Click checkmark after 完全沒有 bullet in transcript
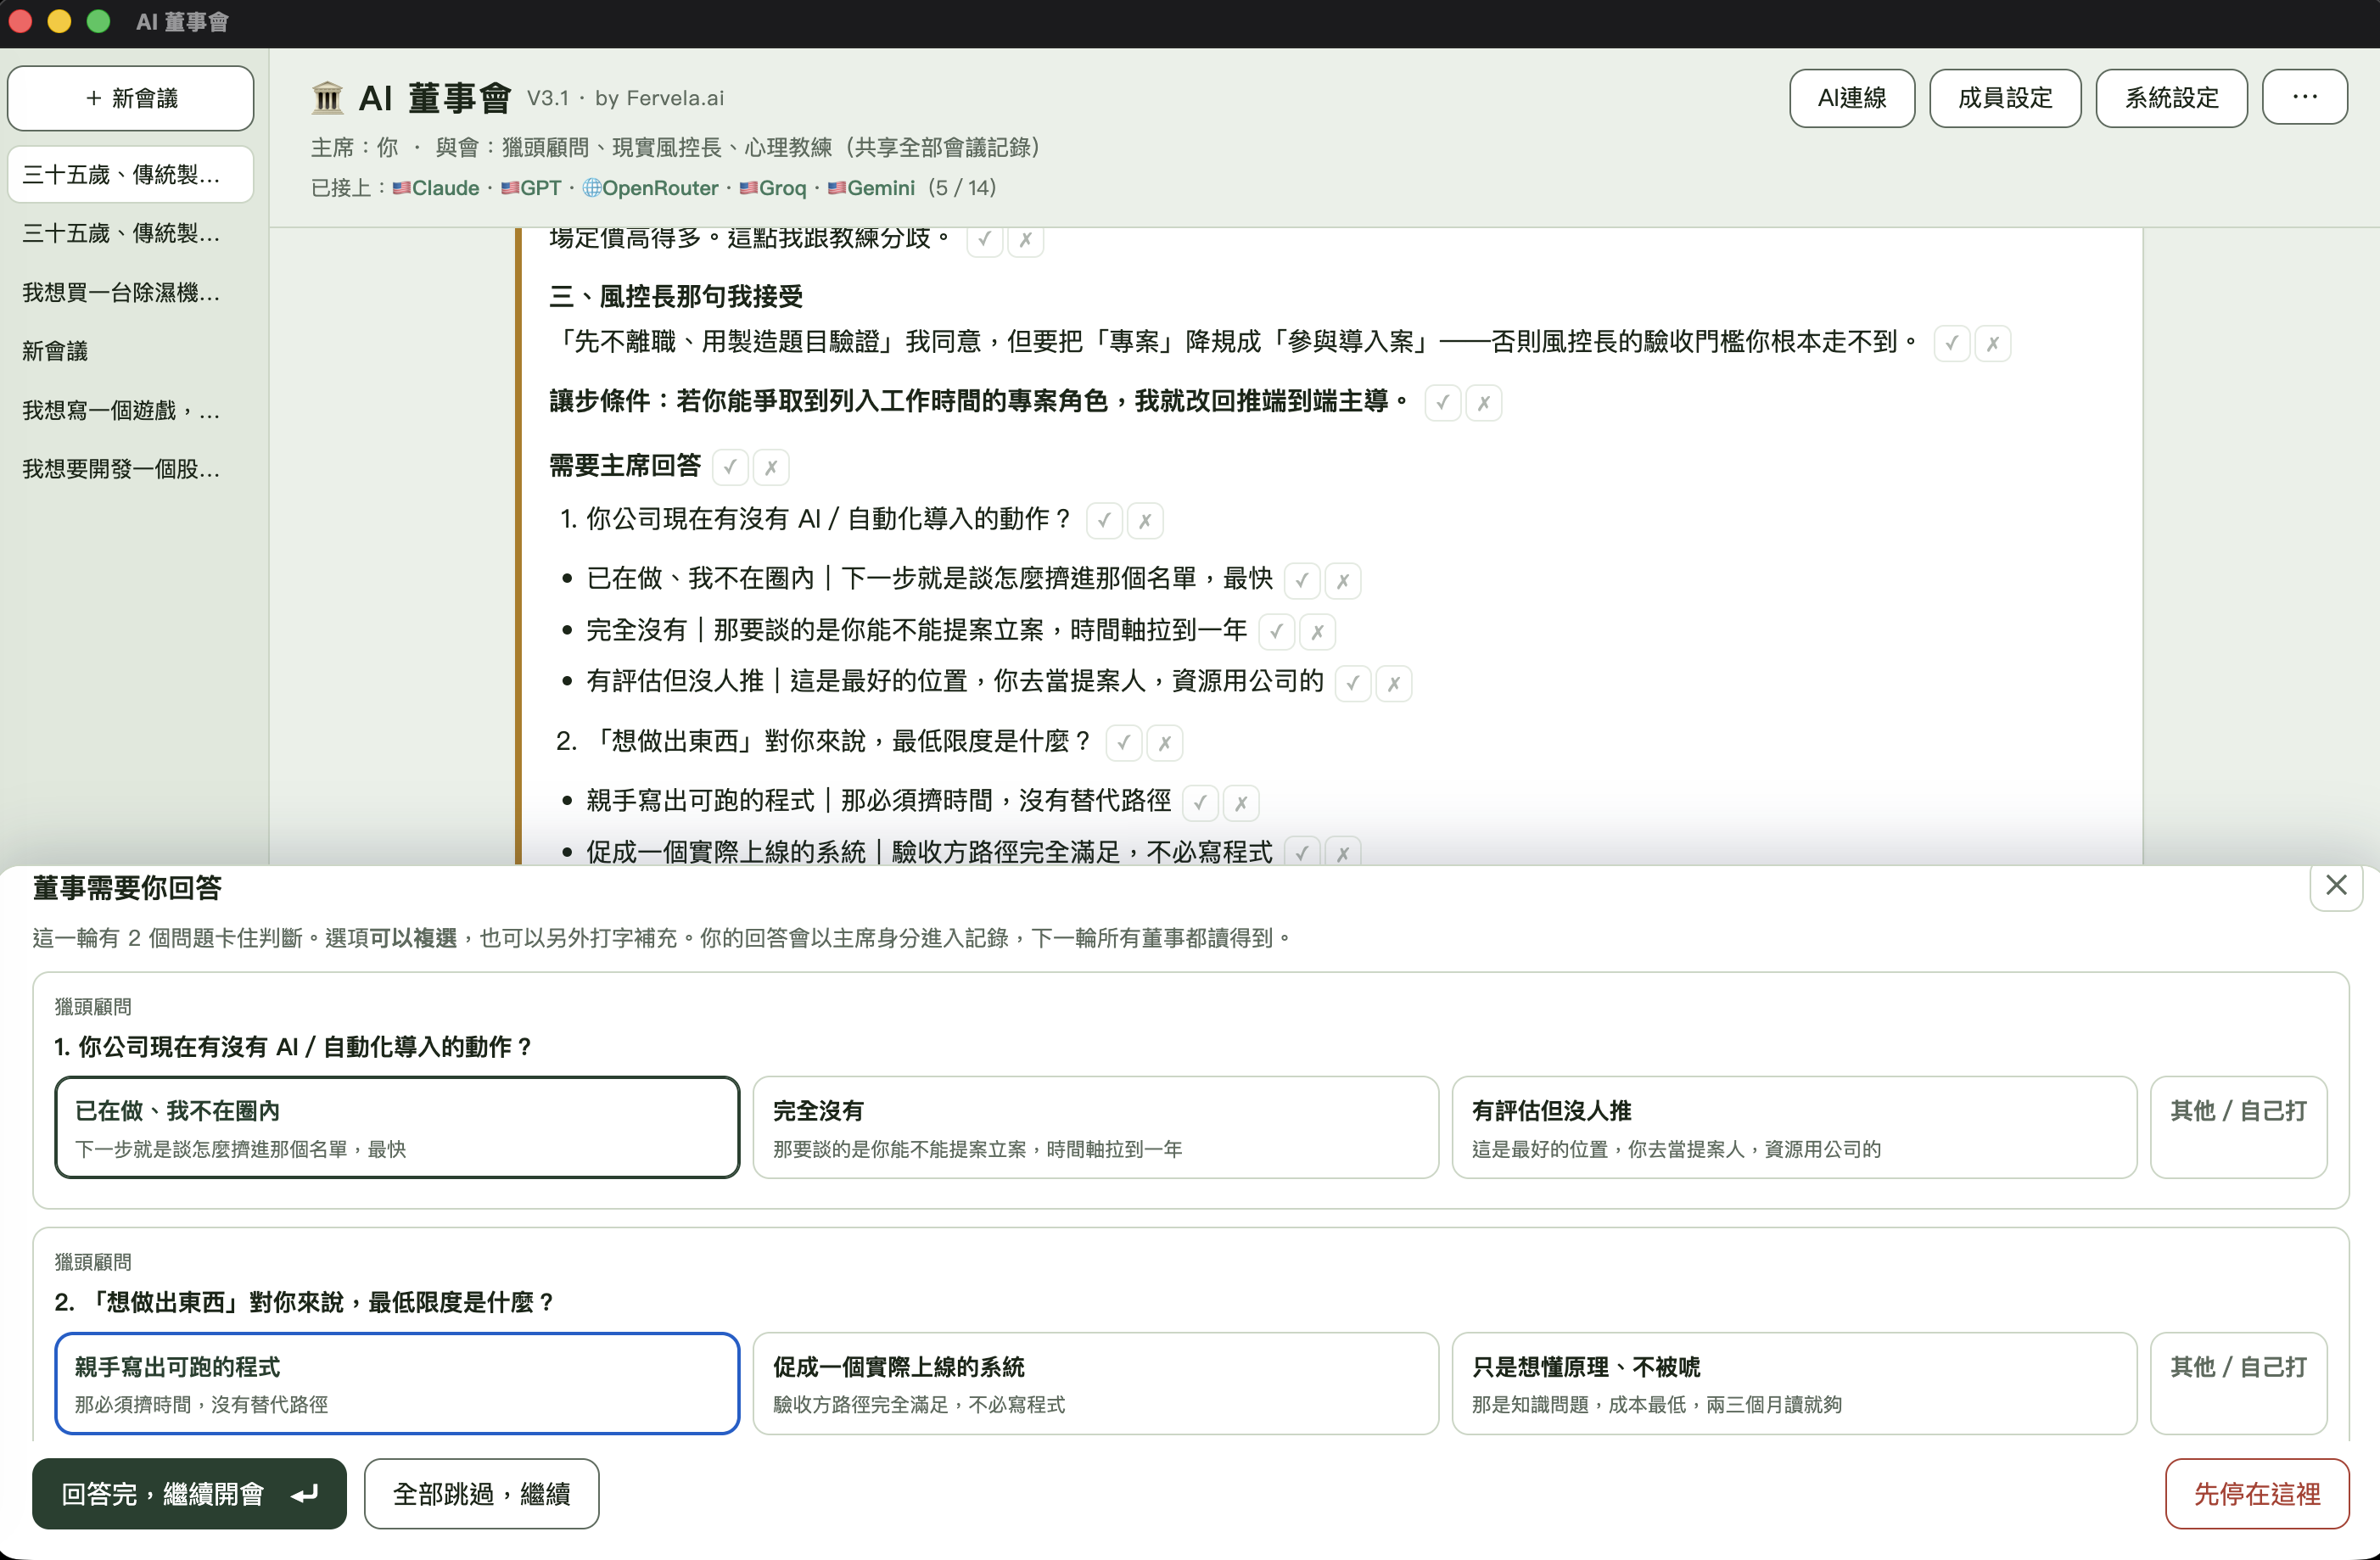 (1276, 632)
